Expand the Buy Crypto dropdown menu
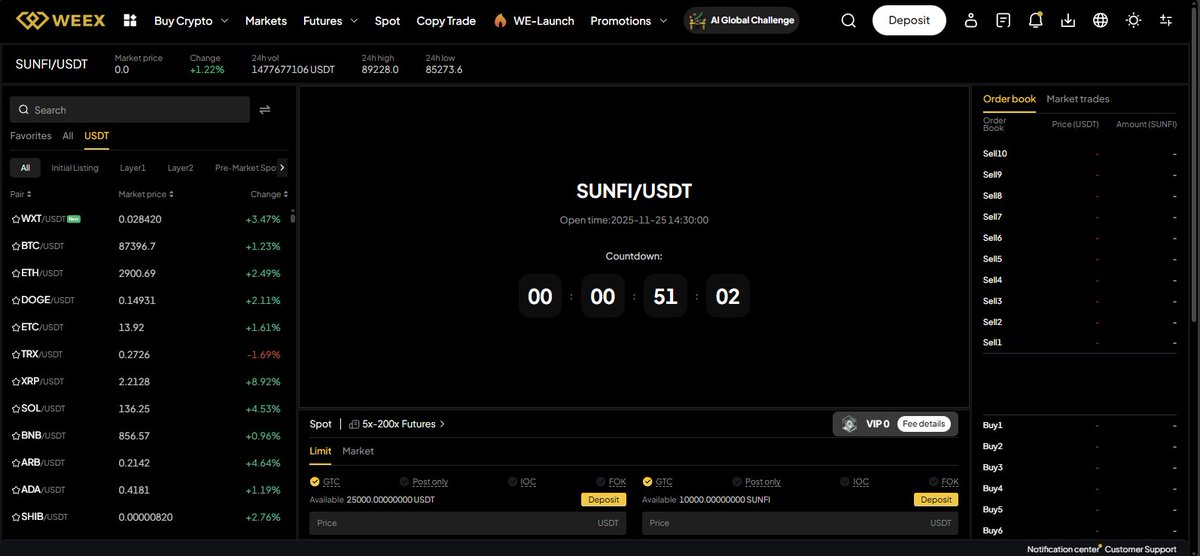Screen dimensions: 1200x556 point(191,20)
